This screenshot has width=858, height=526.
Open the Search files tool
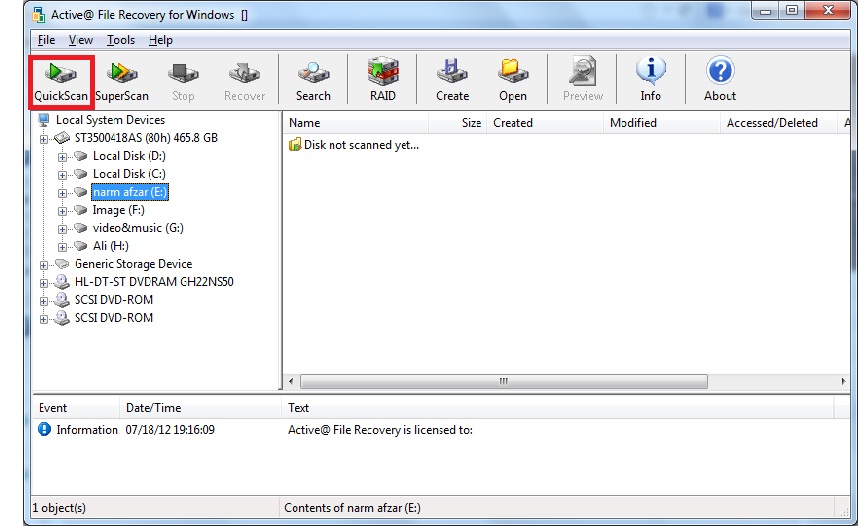click(x=313, y=81)
